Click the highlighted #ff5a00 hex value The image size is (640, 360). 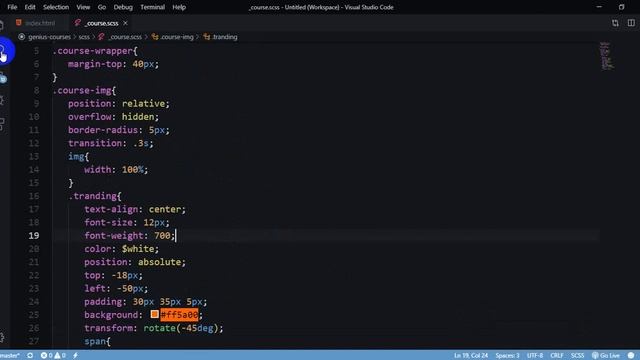pyautogui.click(x=179, y=315)
